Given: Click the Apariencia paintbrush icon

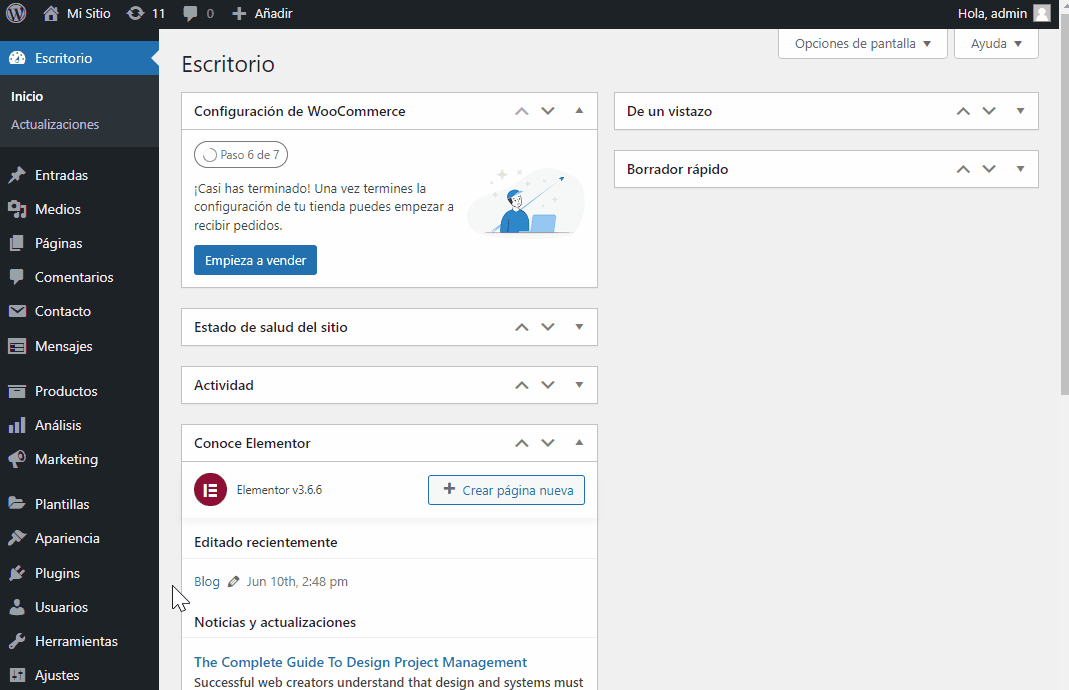Looking at the screenshot, I should 17,538.
